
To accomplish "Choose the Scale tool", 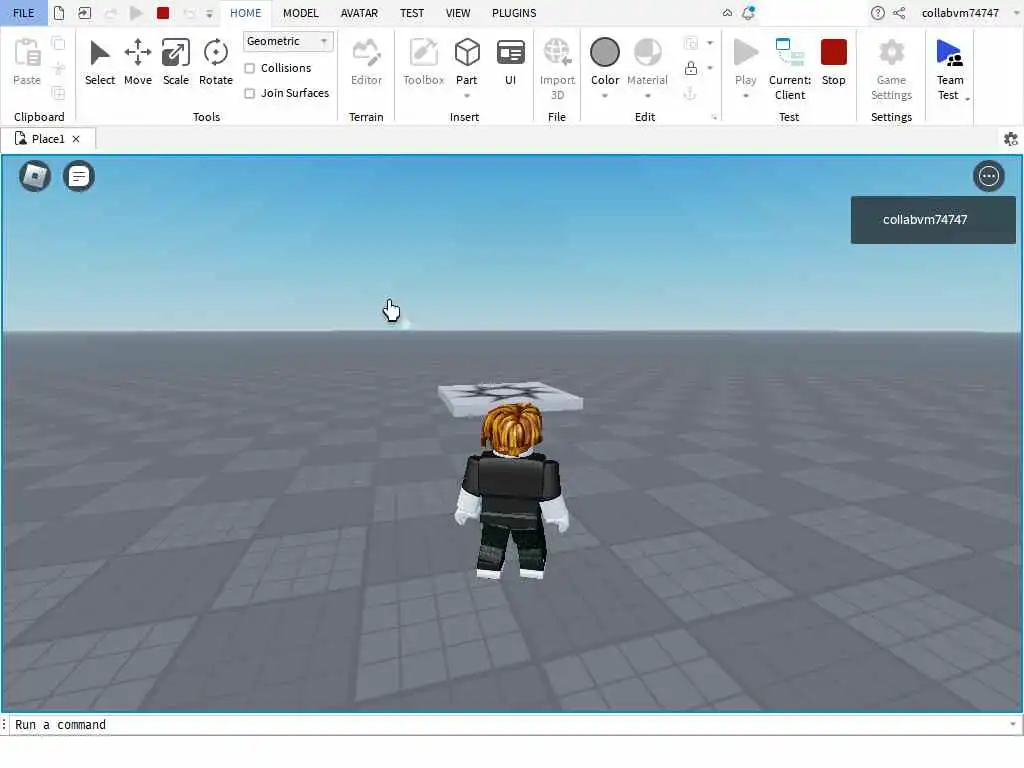I will 176,62.
